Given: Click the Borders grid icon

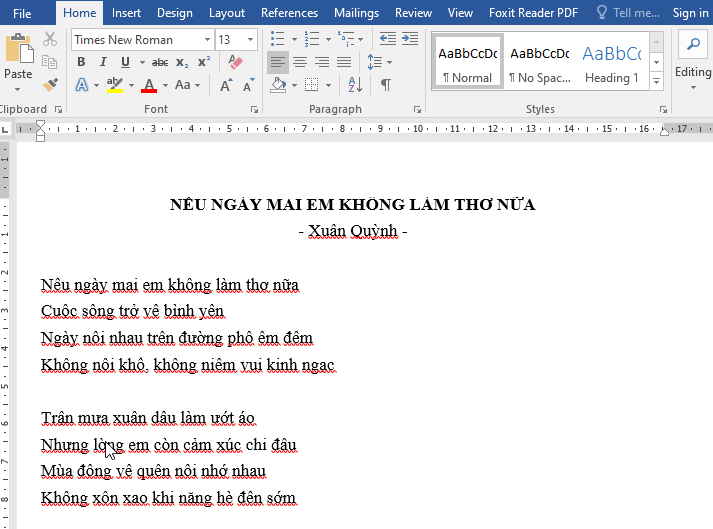Looking at the screenshot, I should (x=311, y=85).
